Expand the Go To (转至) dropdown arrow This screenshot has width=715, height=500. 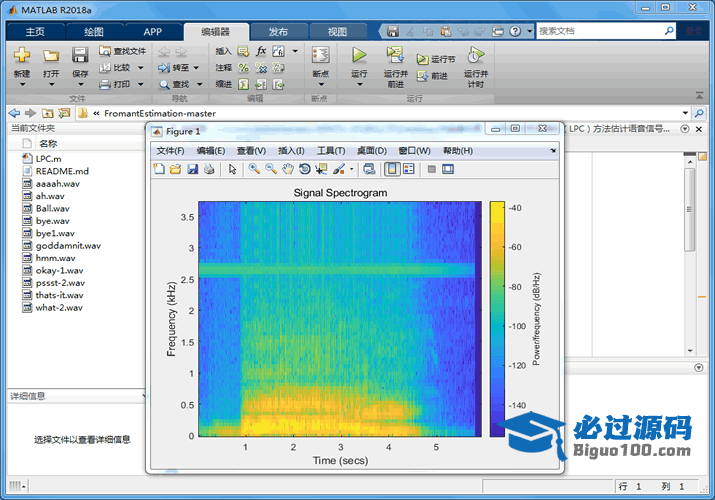pos(196,68)
